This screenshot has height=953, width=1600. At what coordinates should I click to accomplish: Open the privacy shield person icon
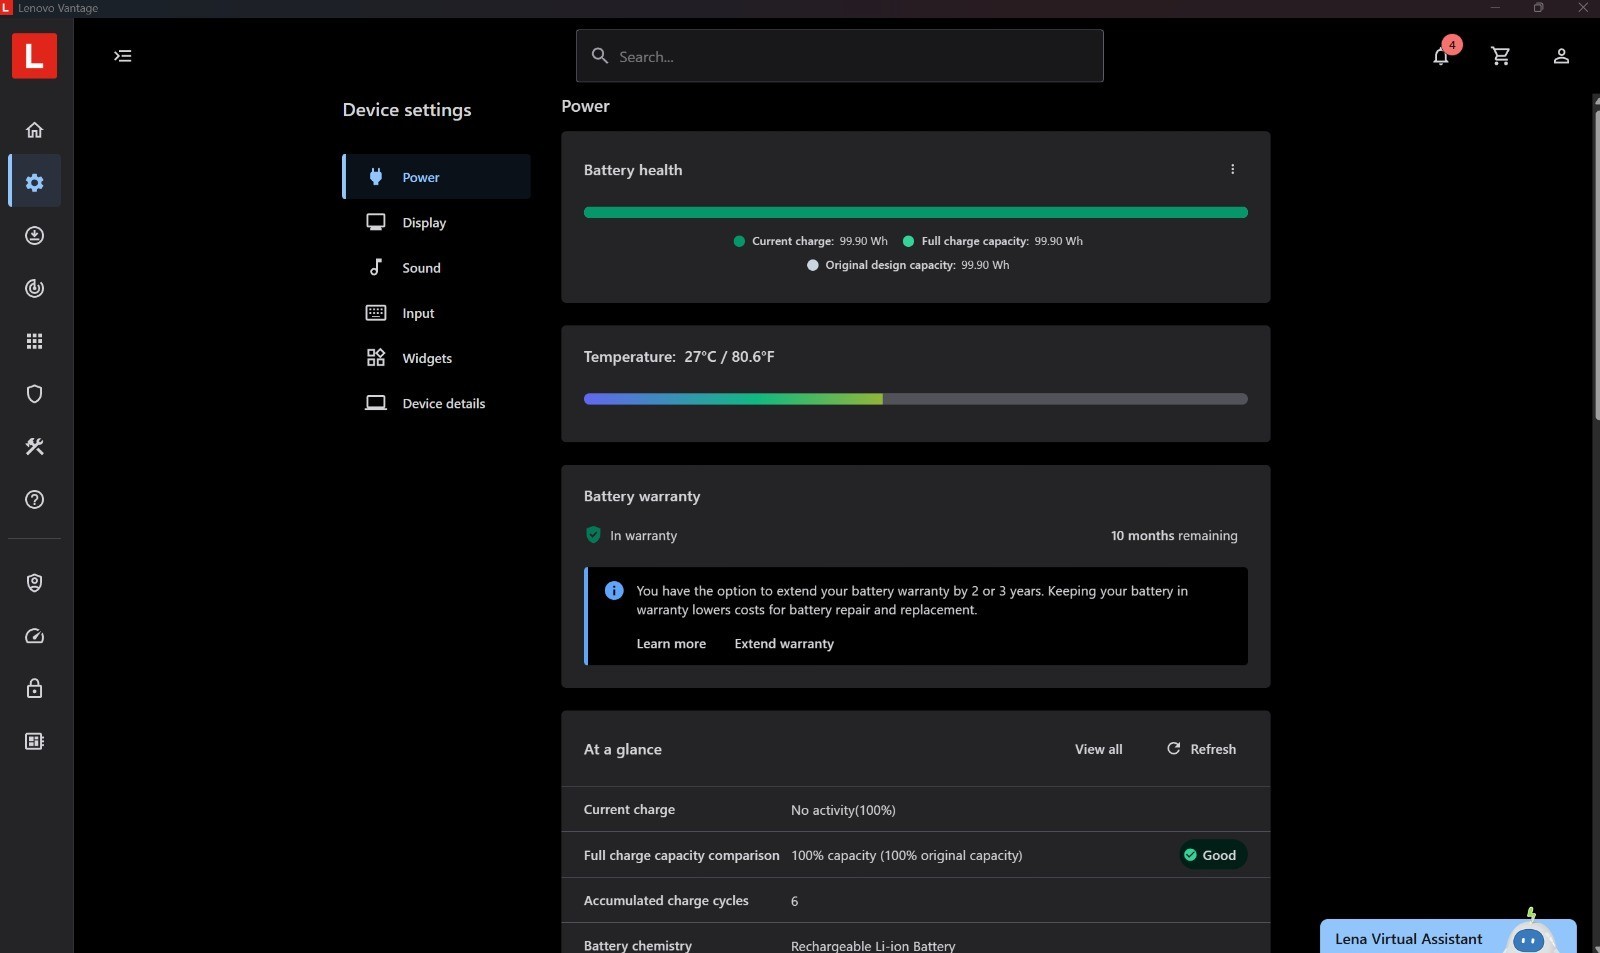34,583
